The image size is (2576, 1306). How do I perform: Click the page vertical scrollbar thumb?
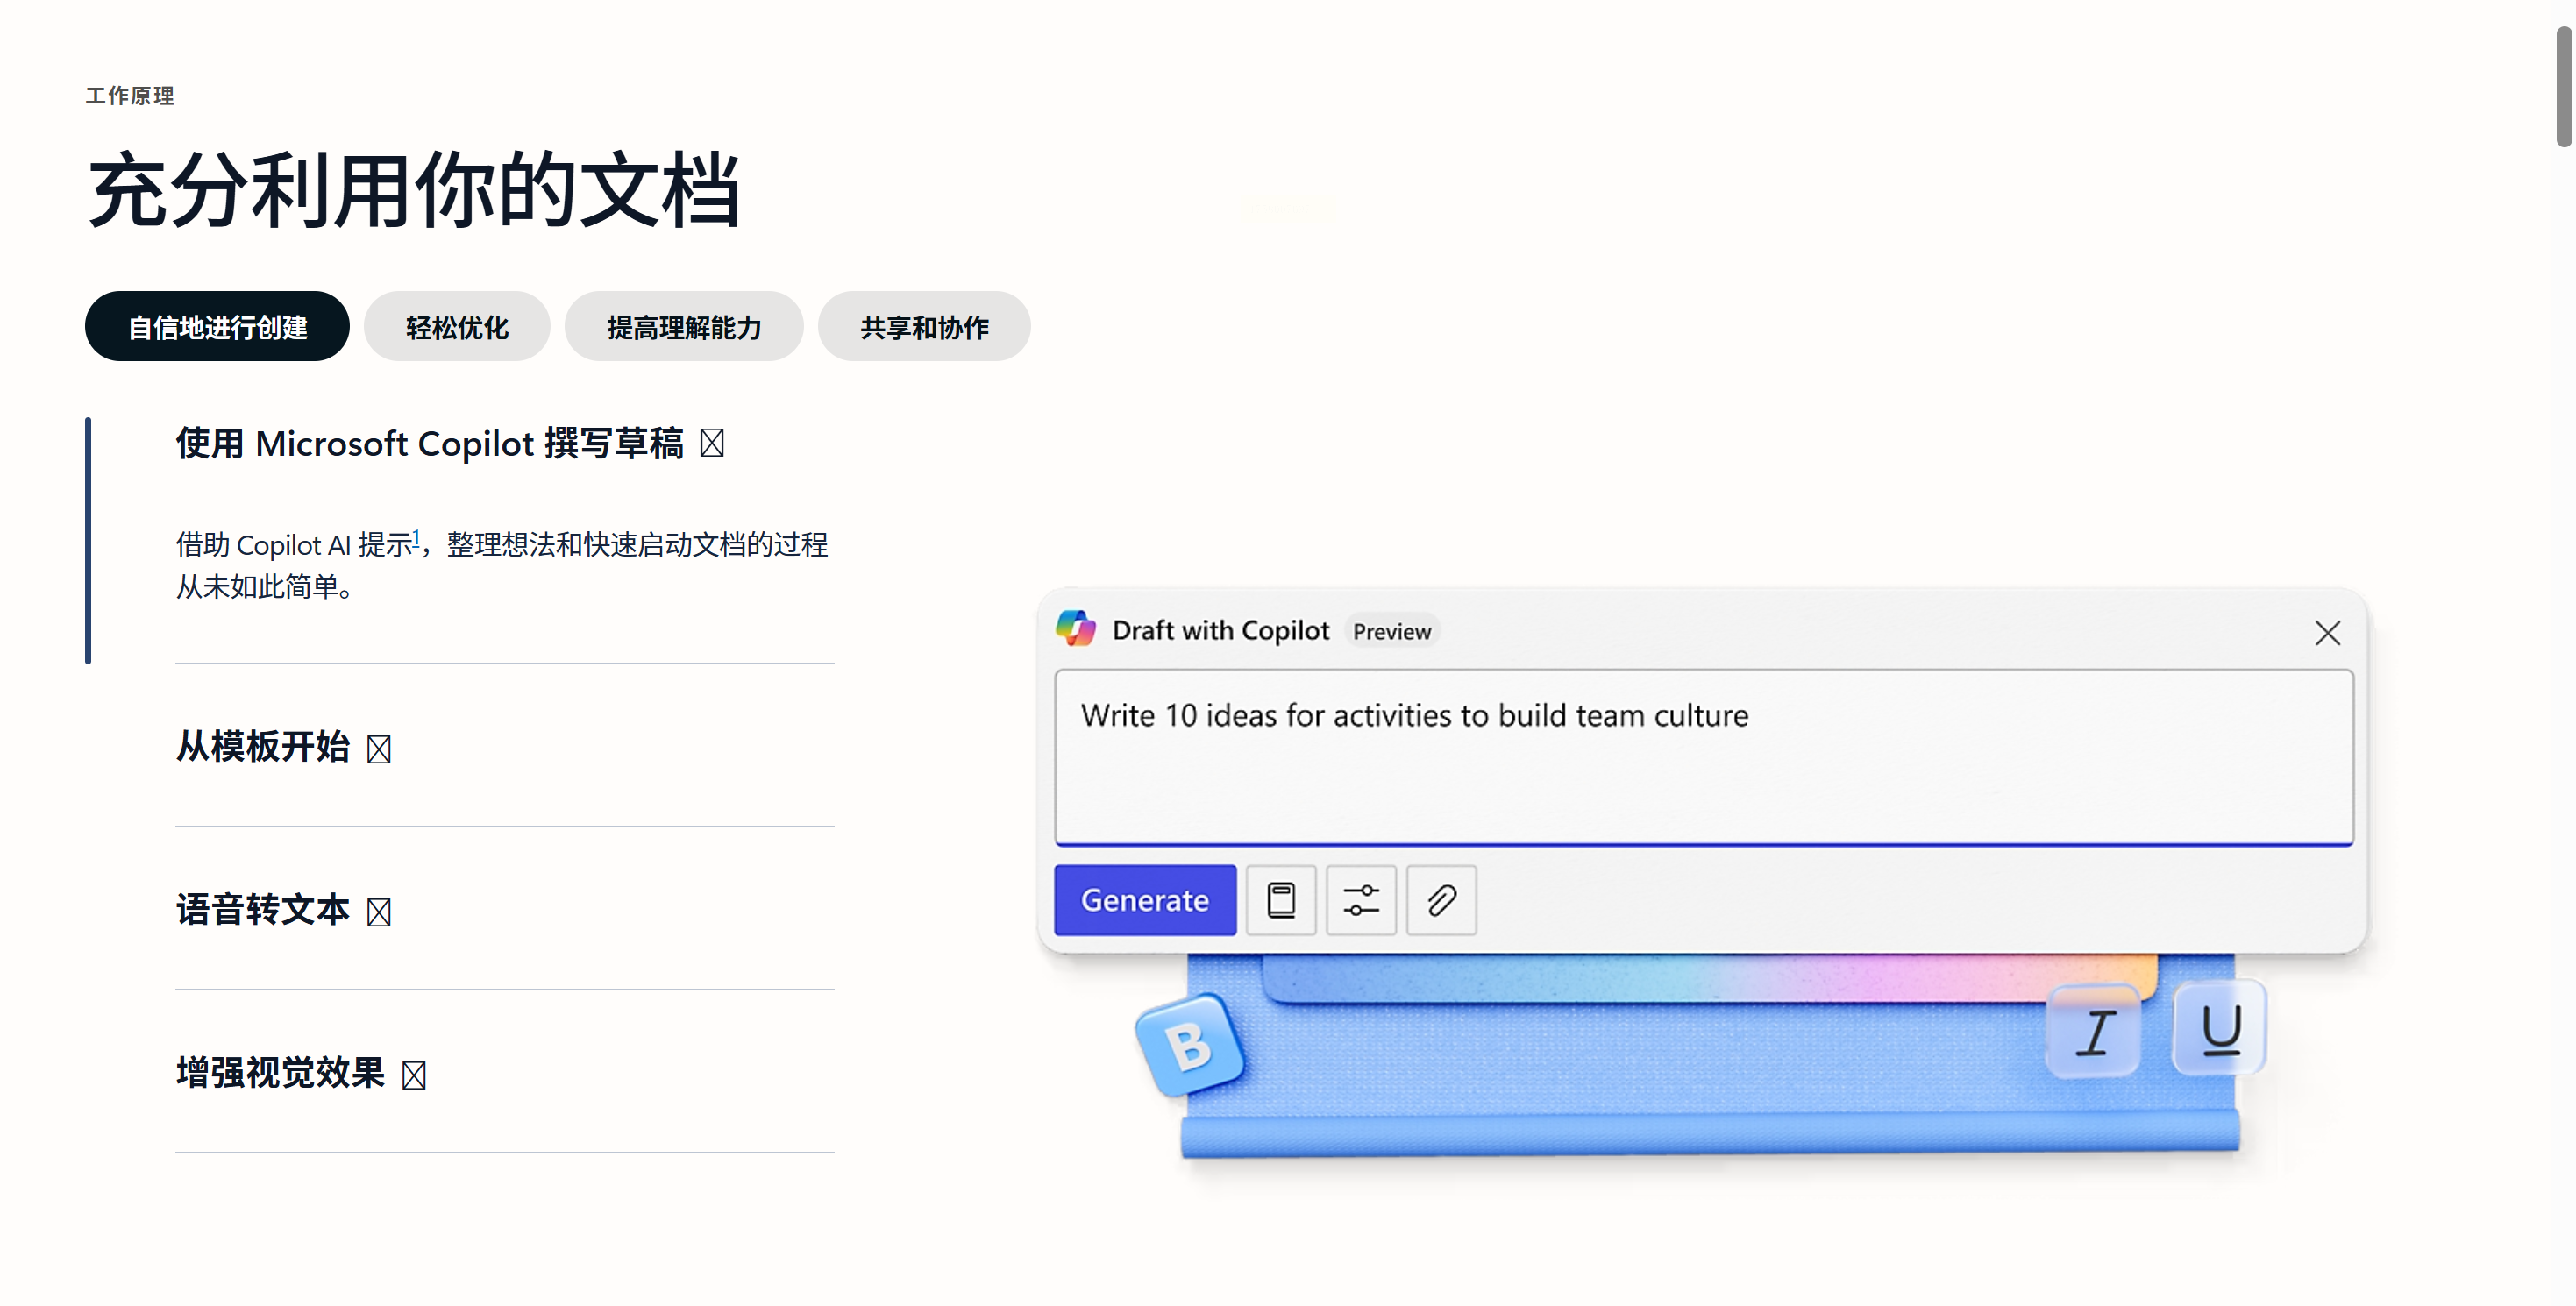click(2565, 88)
